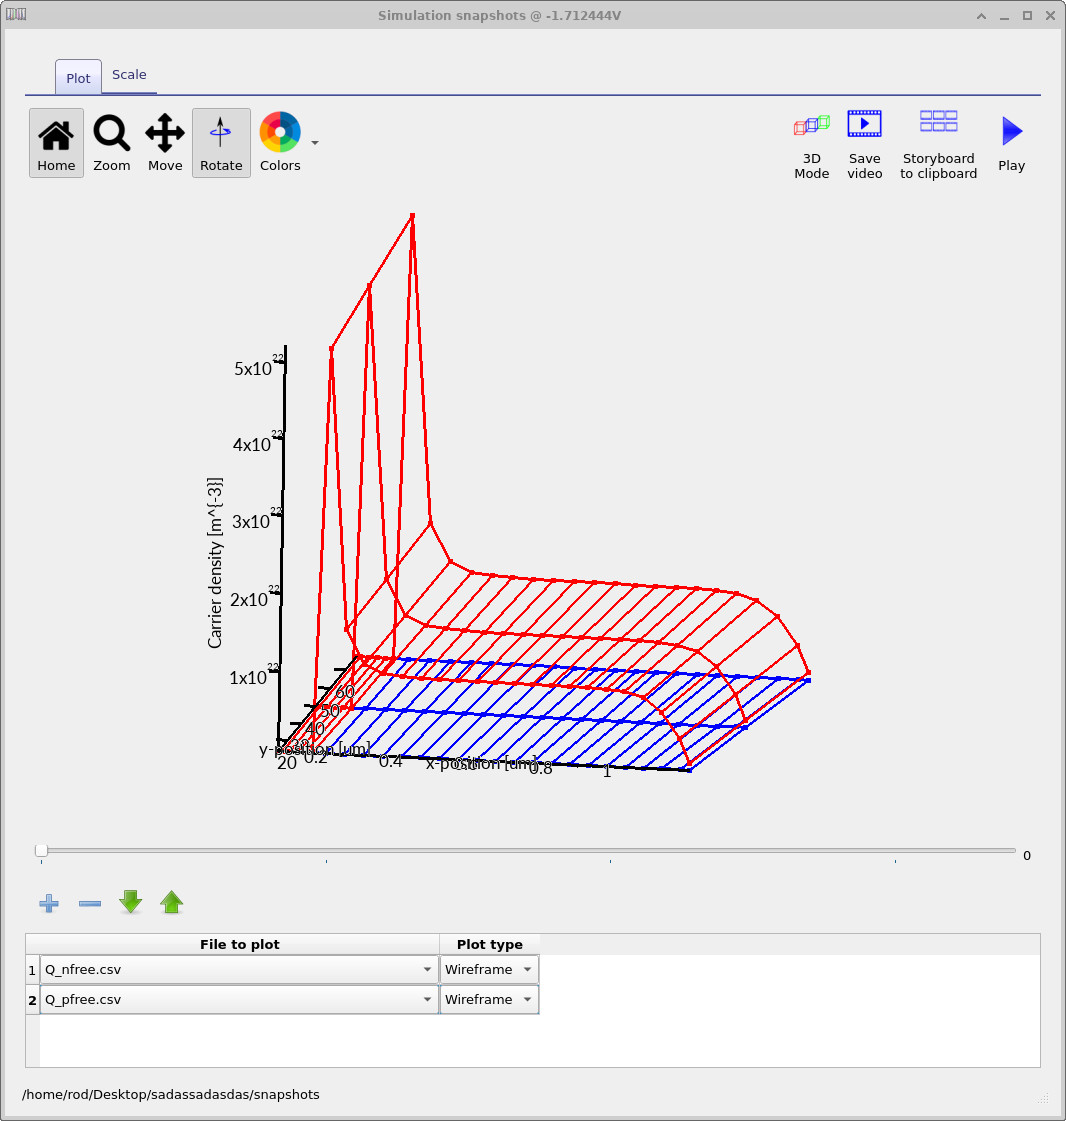Viewport: 1066px width, 1121px height.
Task: Change plot type for Q_pfree.csv
Action: click(x=527, y=999)
